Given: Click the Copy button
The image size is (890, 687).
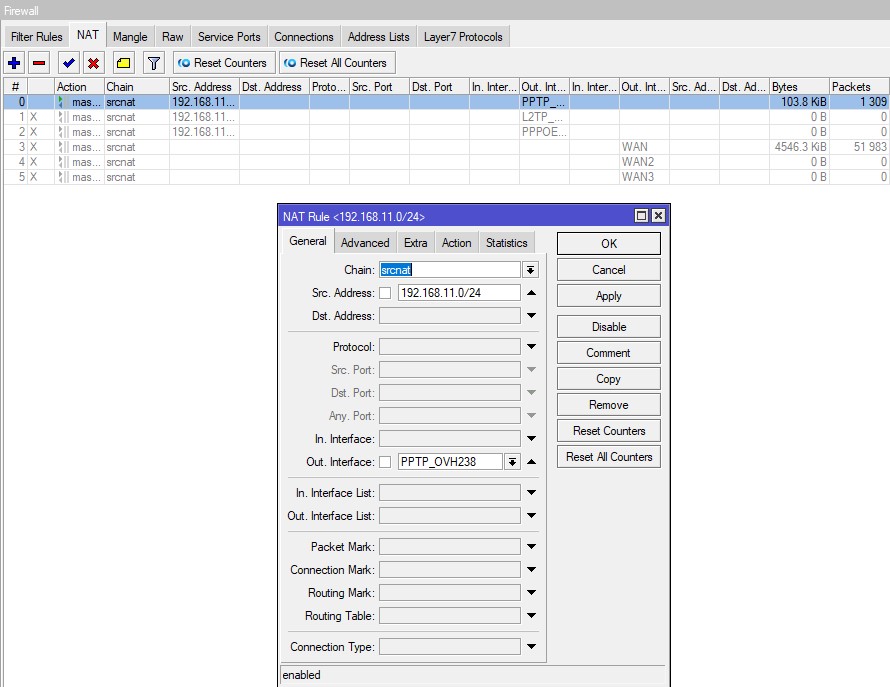Looking at the screenshot, I should pos(608,379).
